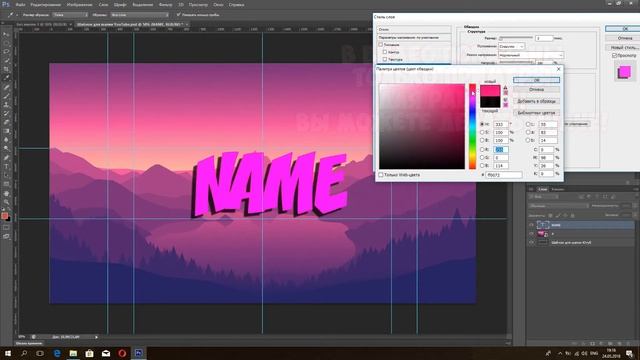Select the History Brush tool
The width and height of the screenshot is (640, 360).
pyautogui.click(x=6, y=113)
